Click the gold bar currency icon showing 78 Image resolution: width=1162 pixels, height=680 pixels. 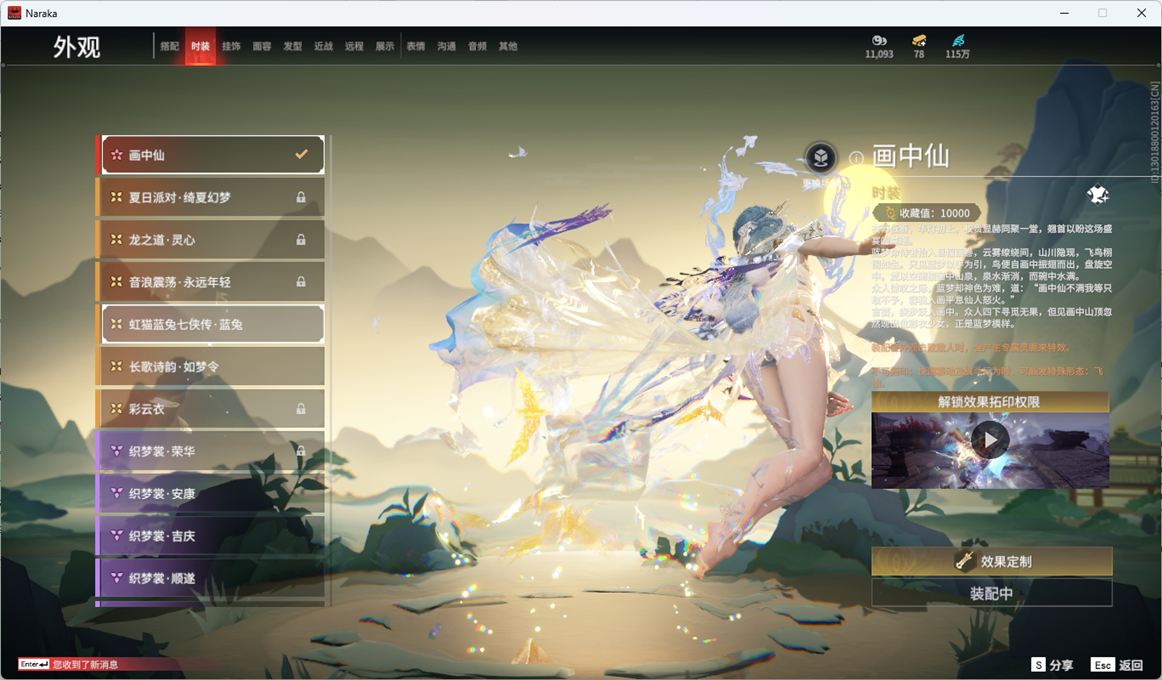click(919, 40)
